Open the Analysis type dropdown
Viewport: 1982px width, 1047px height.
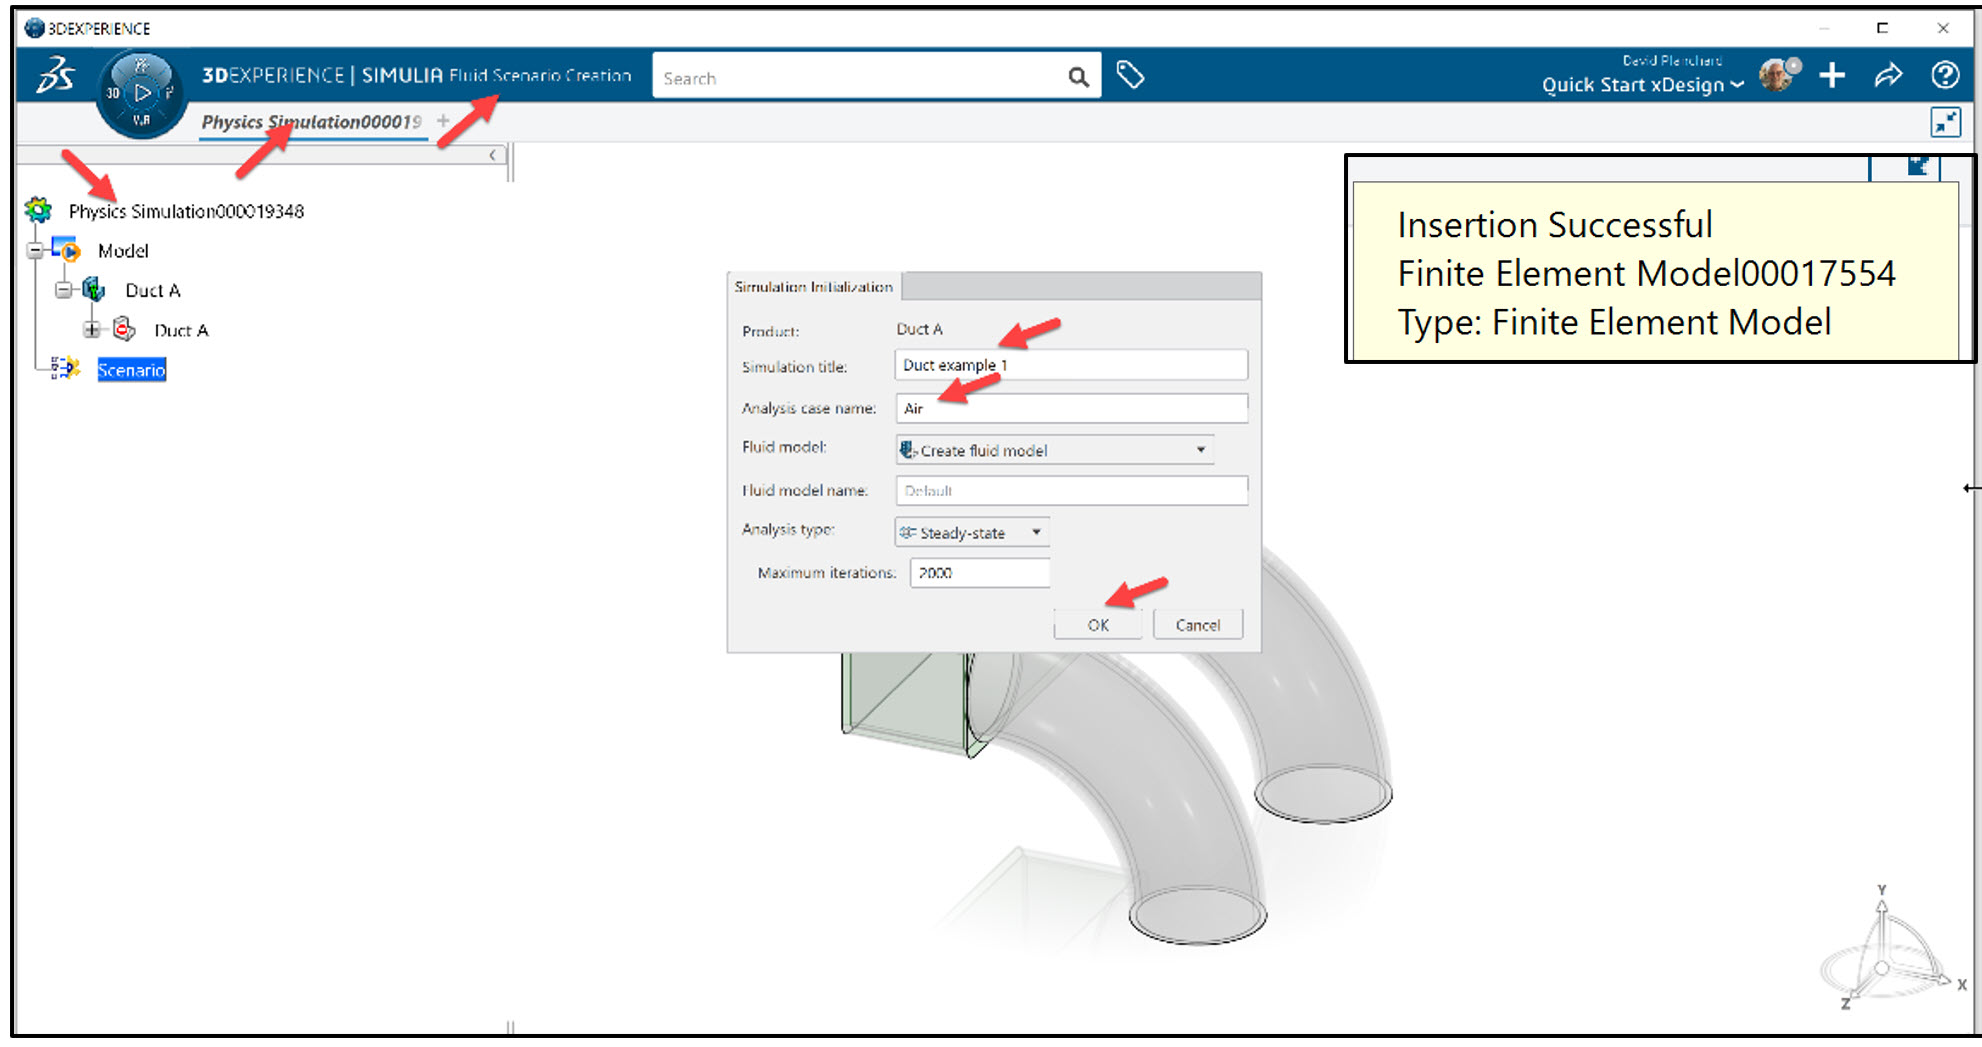(x=1036, y=532)
